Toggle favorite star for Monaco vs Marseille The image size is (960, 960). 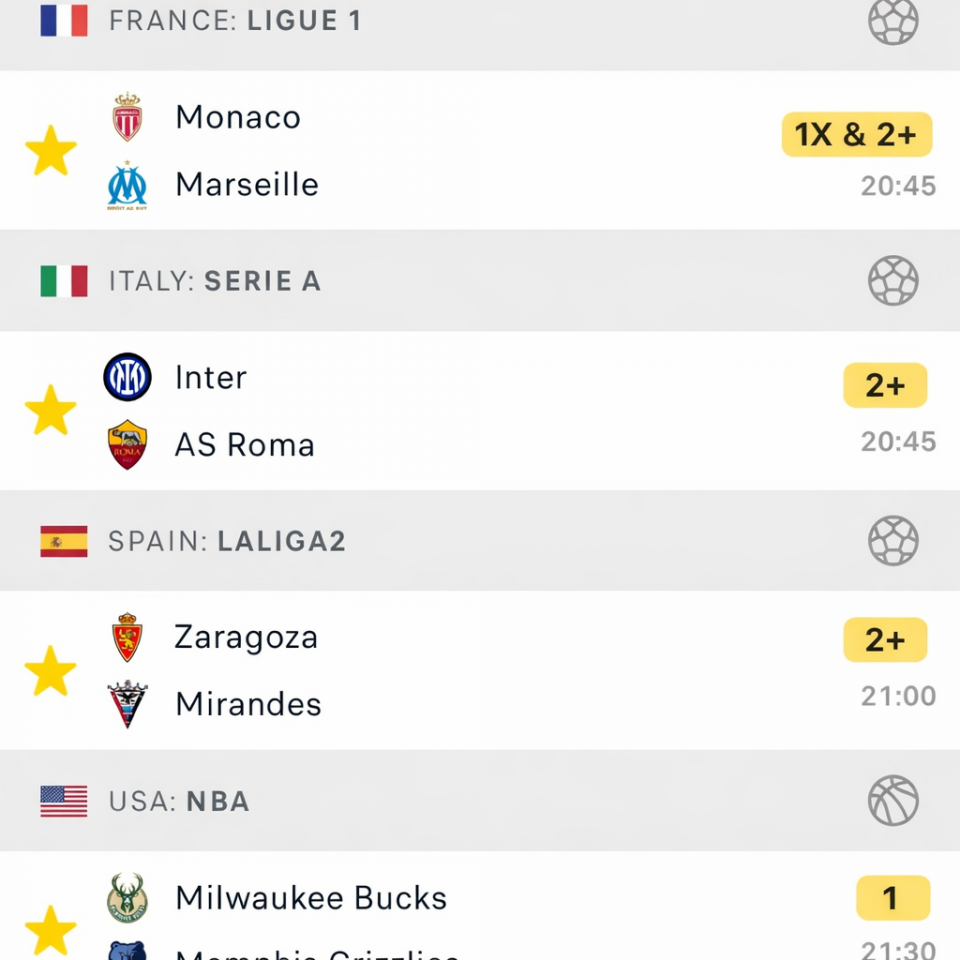(x=50, y=151)
